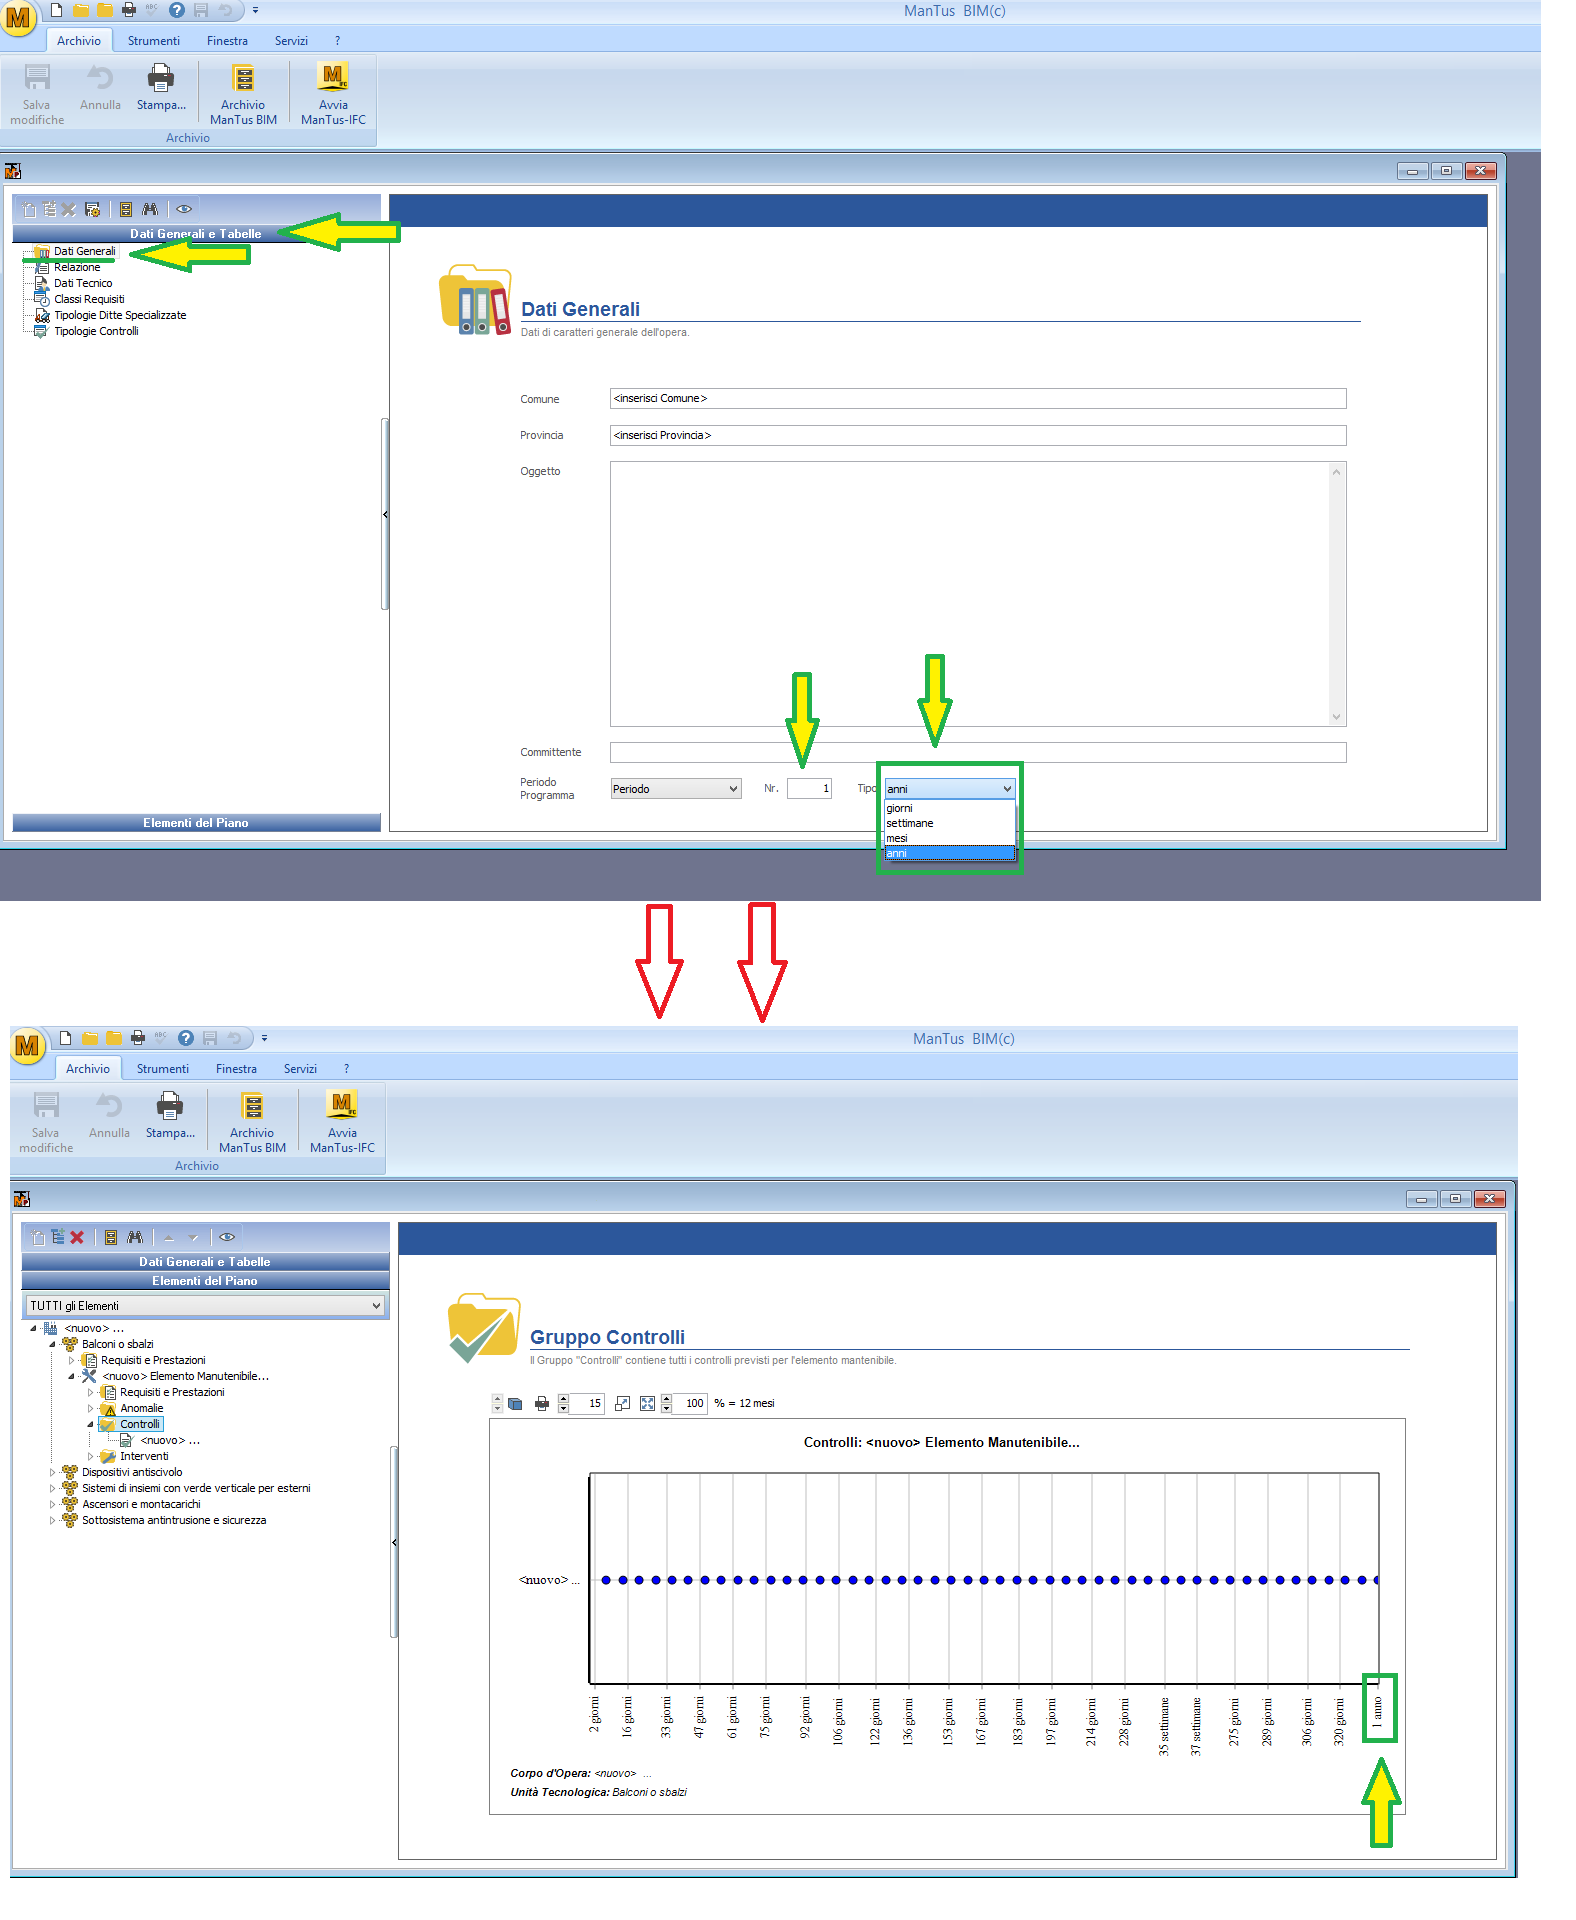Click archive cabinet icon in upper panel toolbar
1576x1920 pixels.
point(126,209)
